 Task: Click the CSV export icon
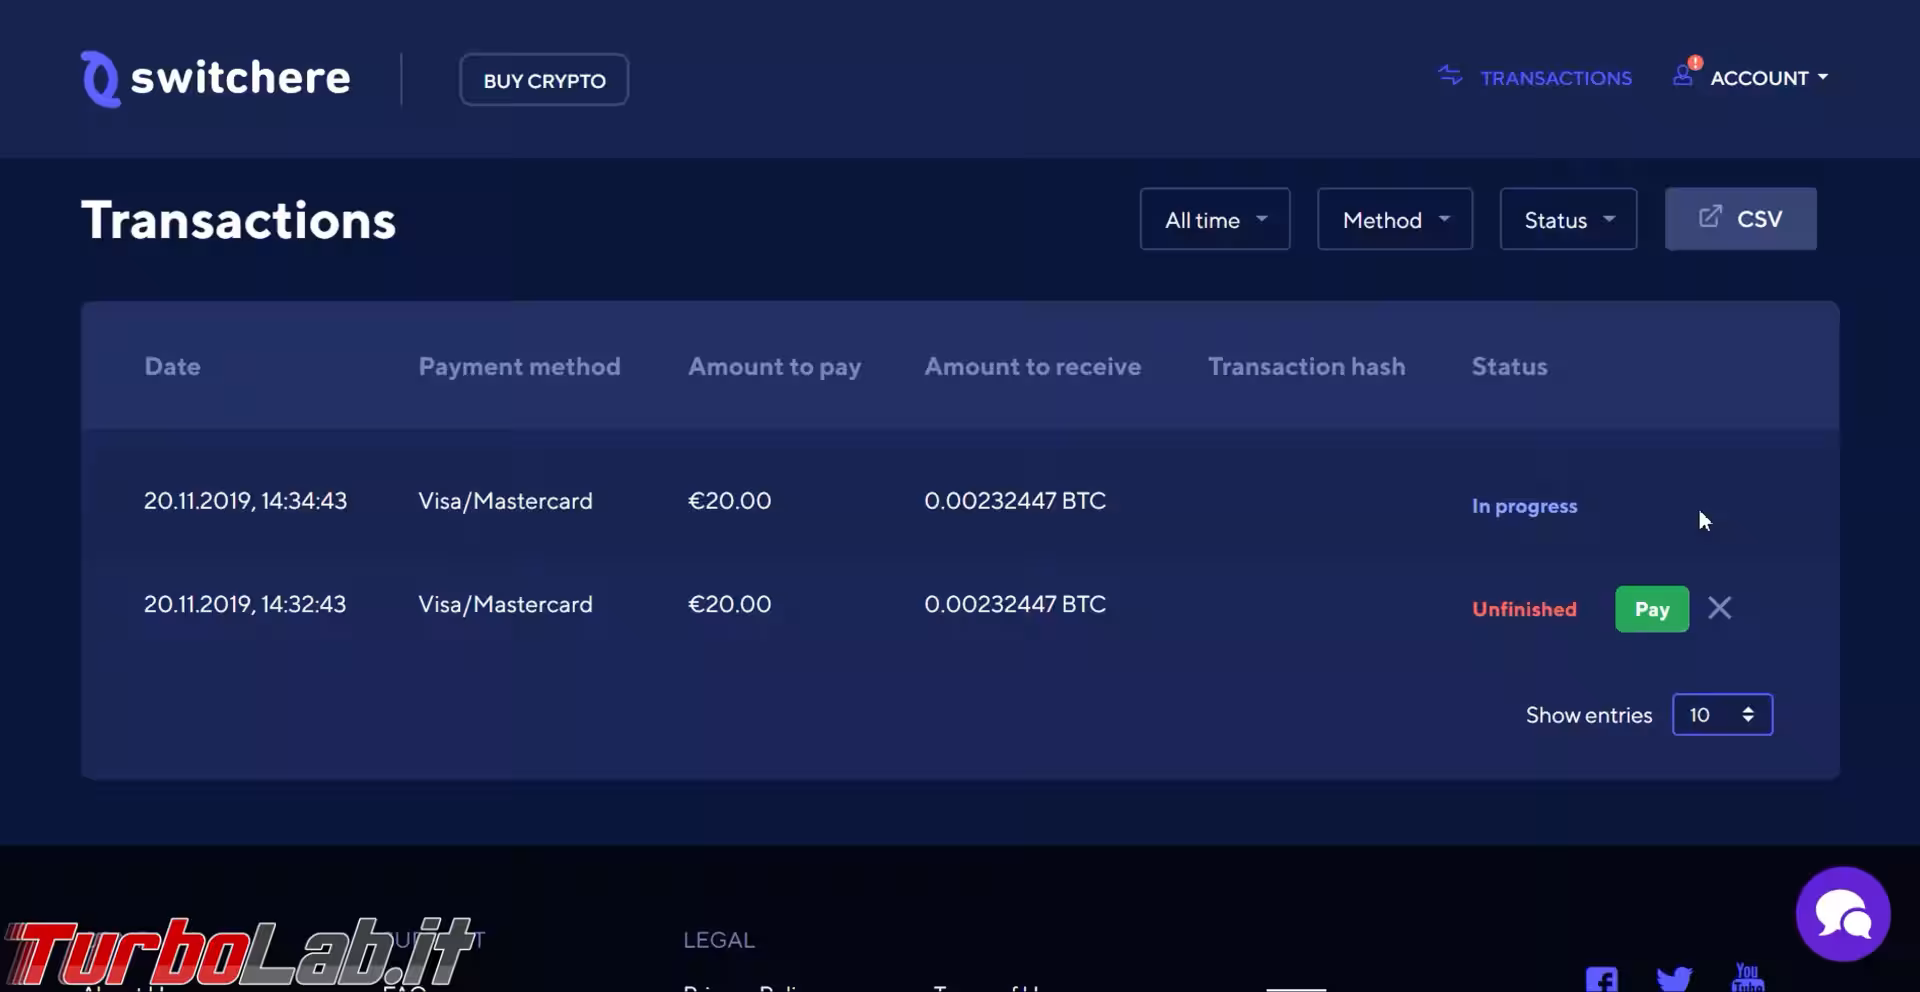(x=1710, y=218)
